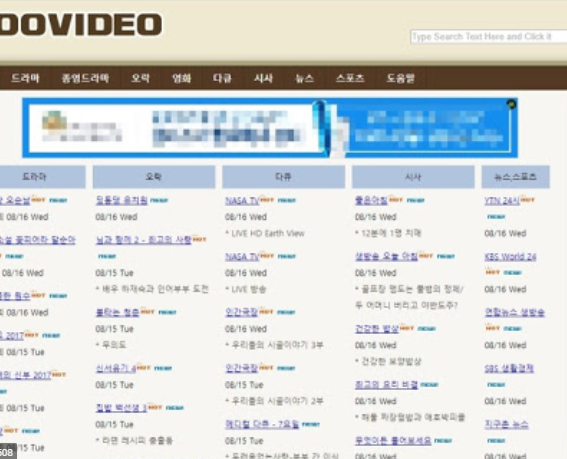Viewport: 567px width, 459px height.
Task: Open 인간극장 link for 시골이야기 2부
Action: [241, 368]
